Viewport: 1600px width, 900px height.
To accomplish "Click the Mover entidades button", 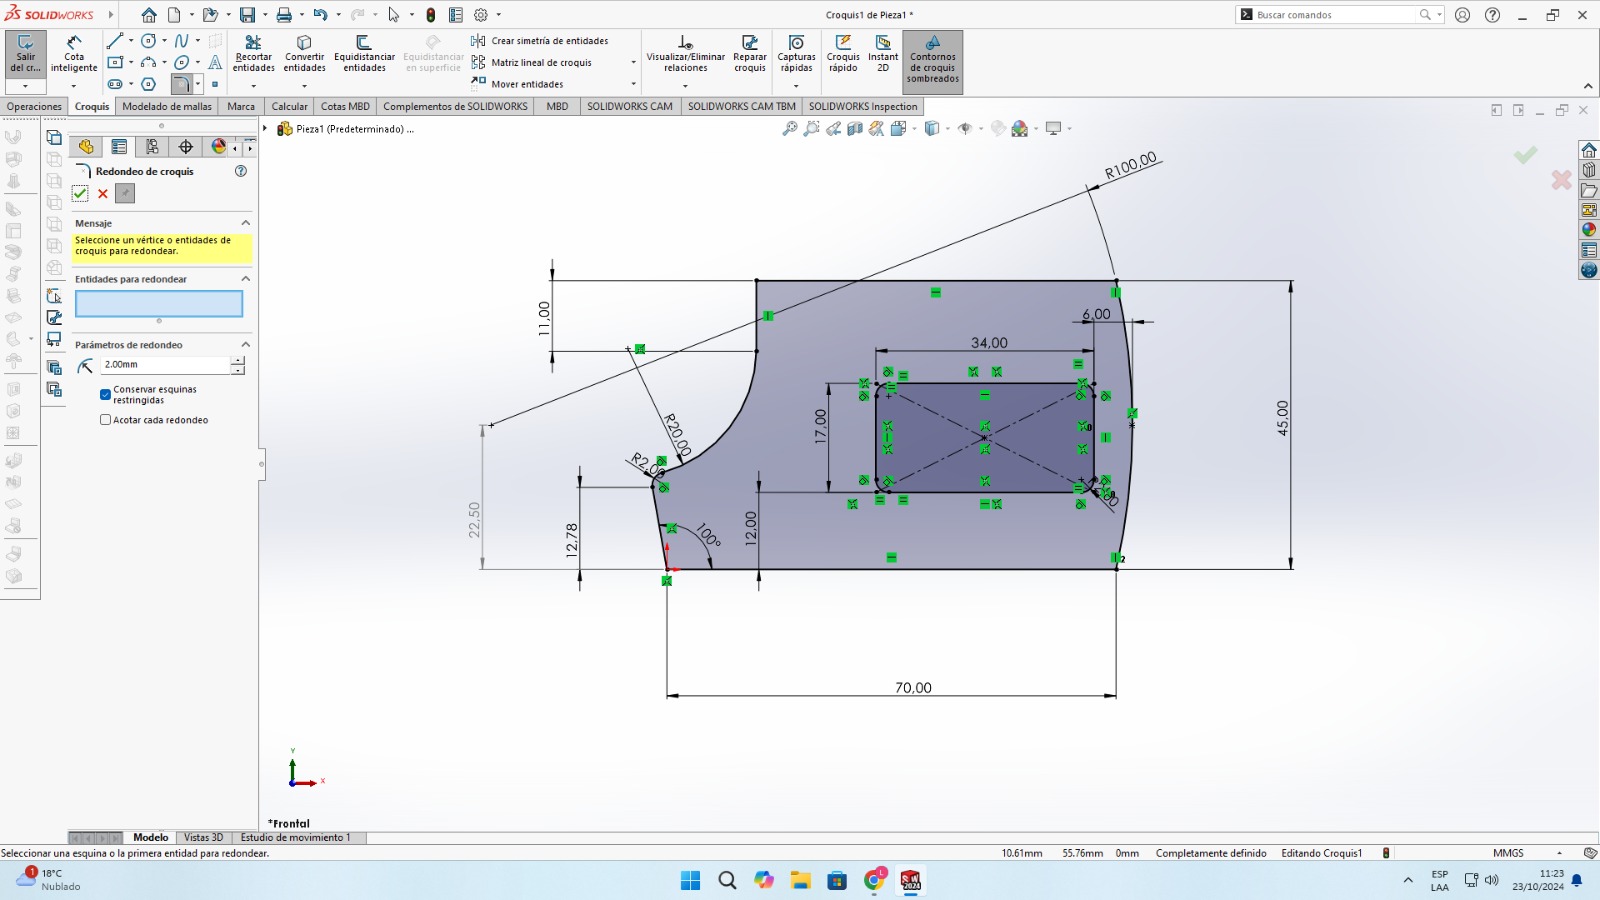I will click(x=526, y=85).
